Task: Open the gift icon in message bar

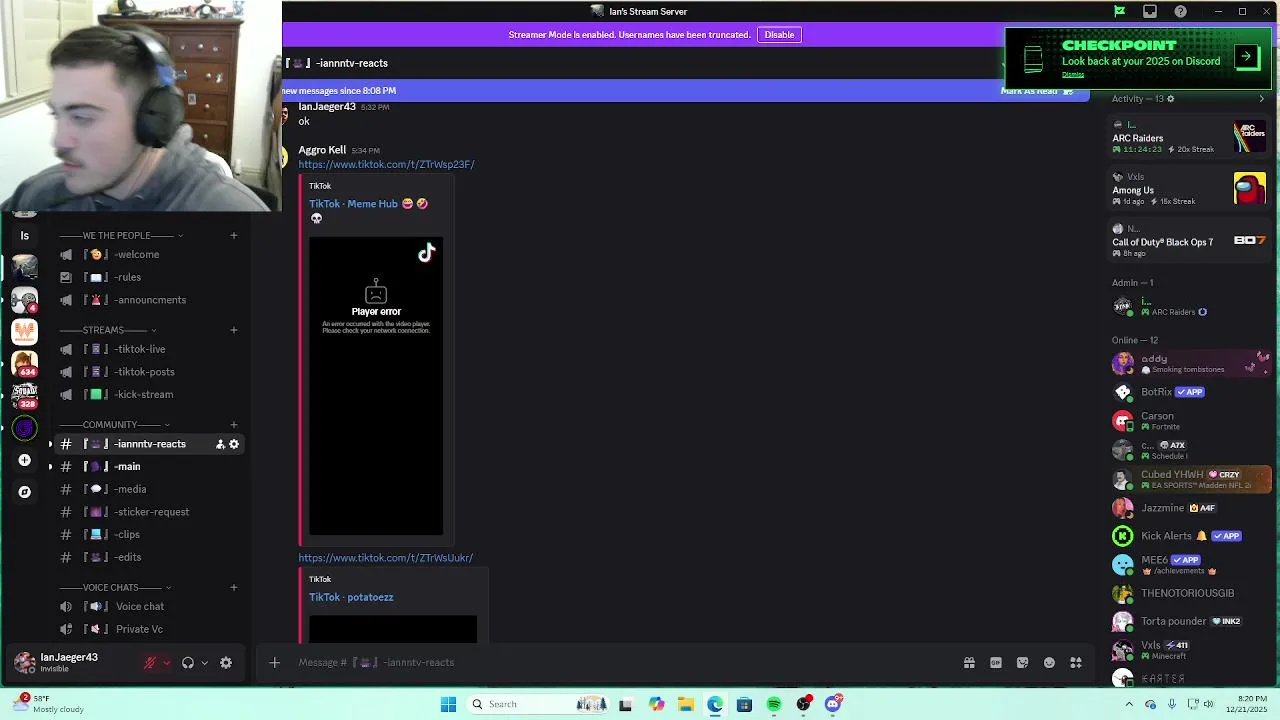Action: click(x=969, y=663)
